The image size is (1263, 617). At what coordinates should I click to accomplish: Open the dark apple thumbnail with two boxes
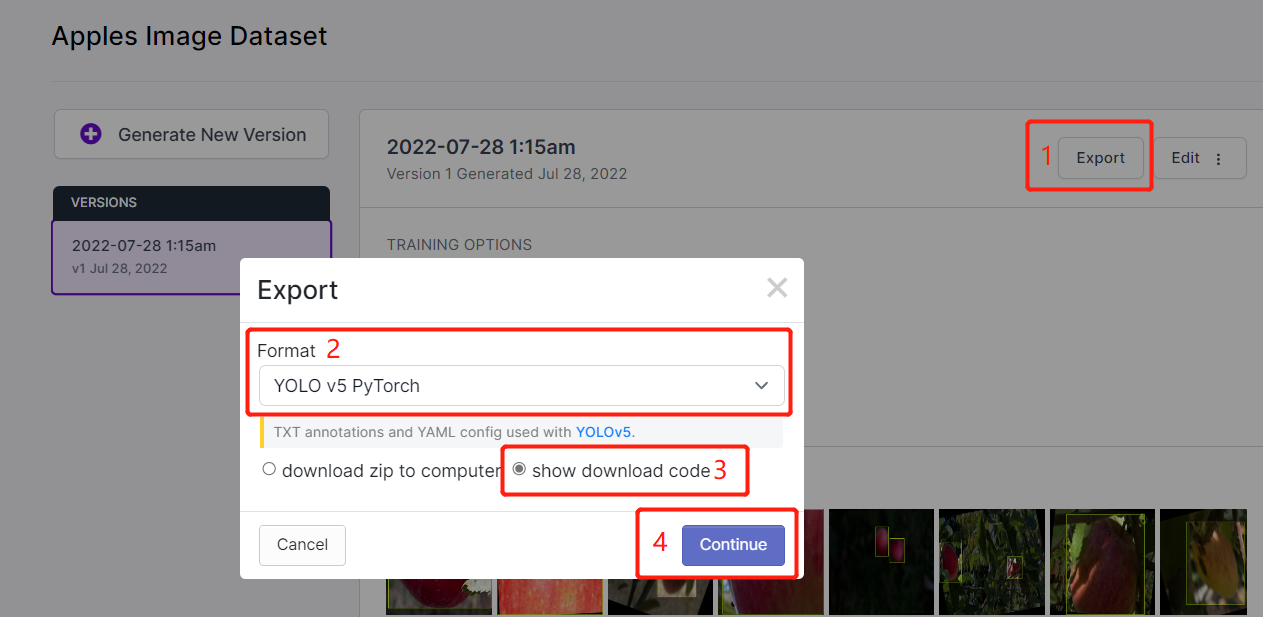(x=881, y=560)
